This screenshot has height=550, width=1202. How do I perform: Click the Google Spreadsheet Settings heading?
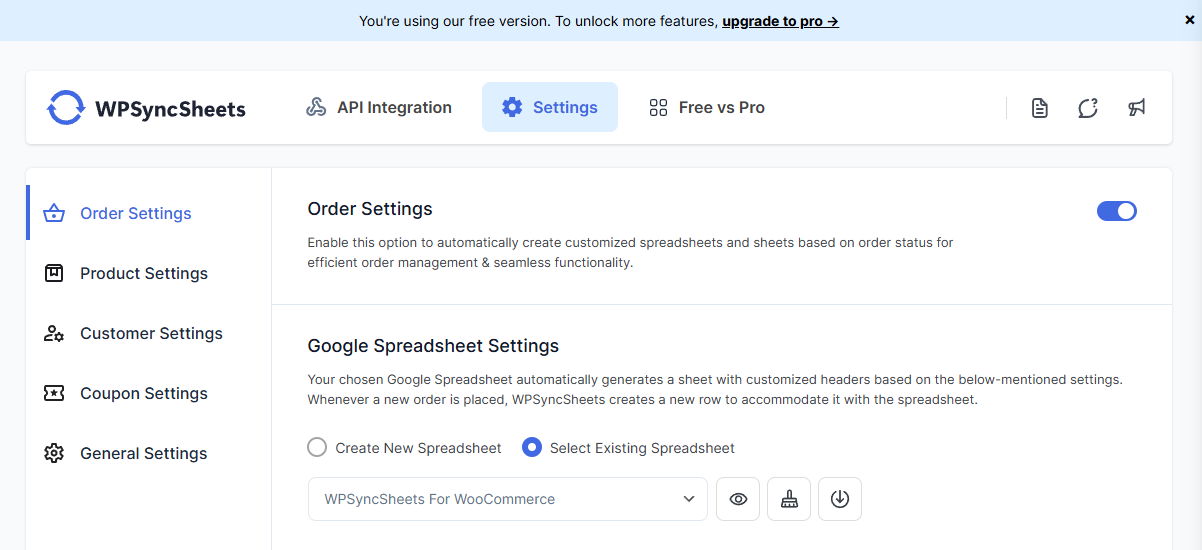coord(433,346)
